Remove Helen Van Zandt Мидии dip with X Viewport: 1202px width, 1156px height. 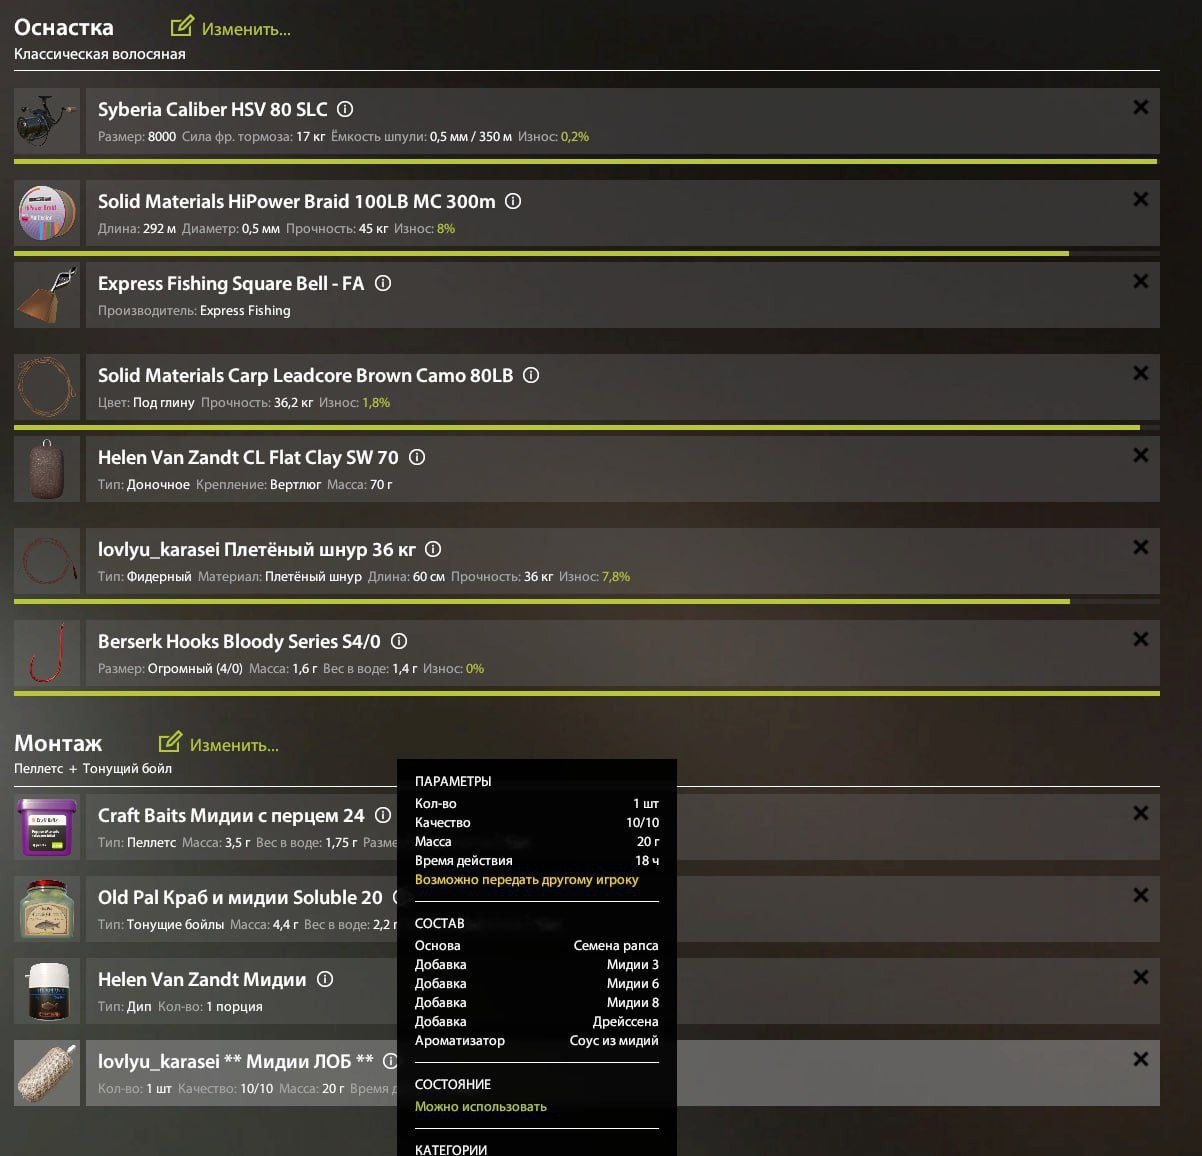pyautogui.click(x=1140, y=977)
